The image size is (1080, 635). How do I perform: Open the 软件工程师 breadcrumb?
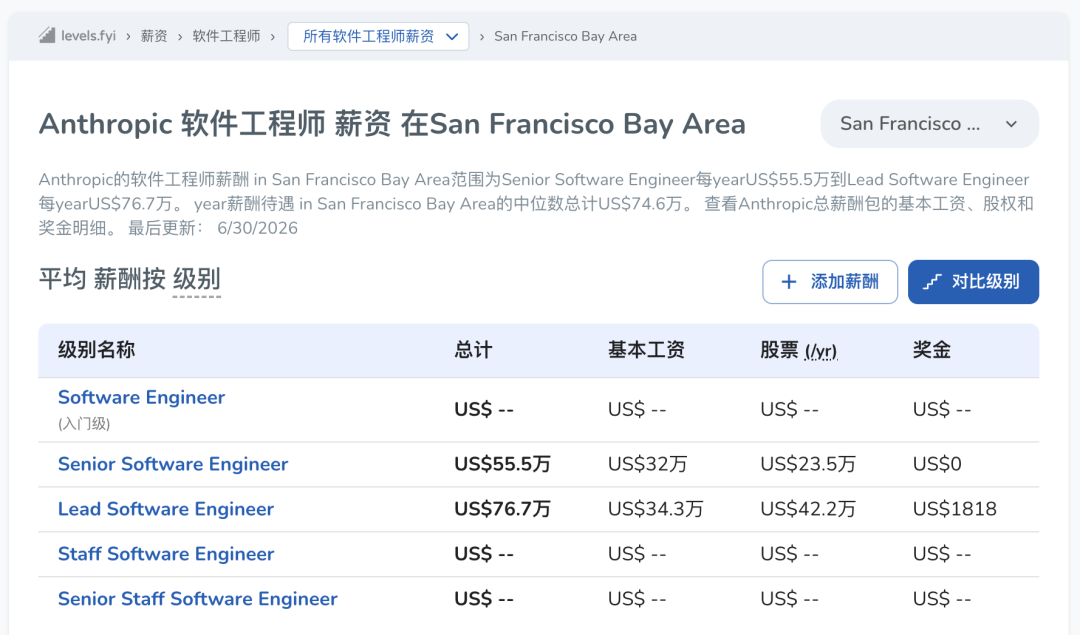(226, 36)
